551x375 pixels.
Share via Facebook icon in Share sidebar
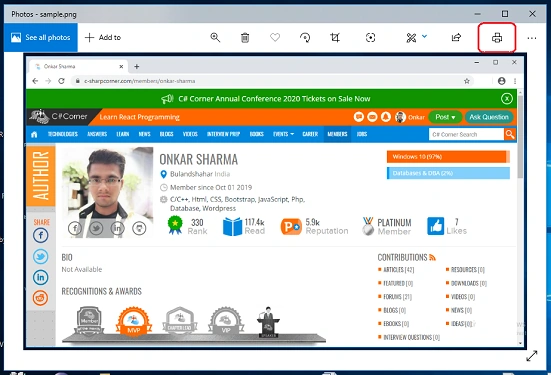(x=40, y=235)
